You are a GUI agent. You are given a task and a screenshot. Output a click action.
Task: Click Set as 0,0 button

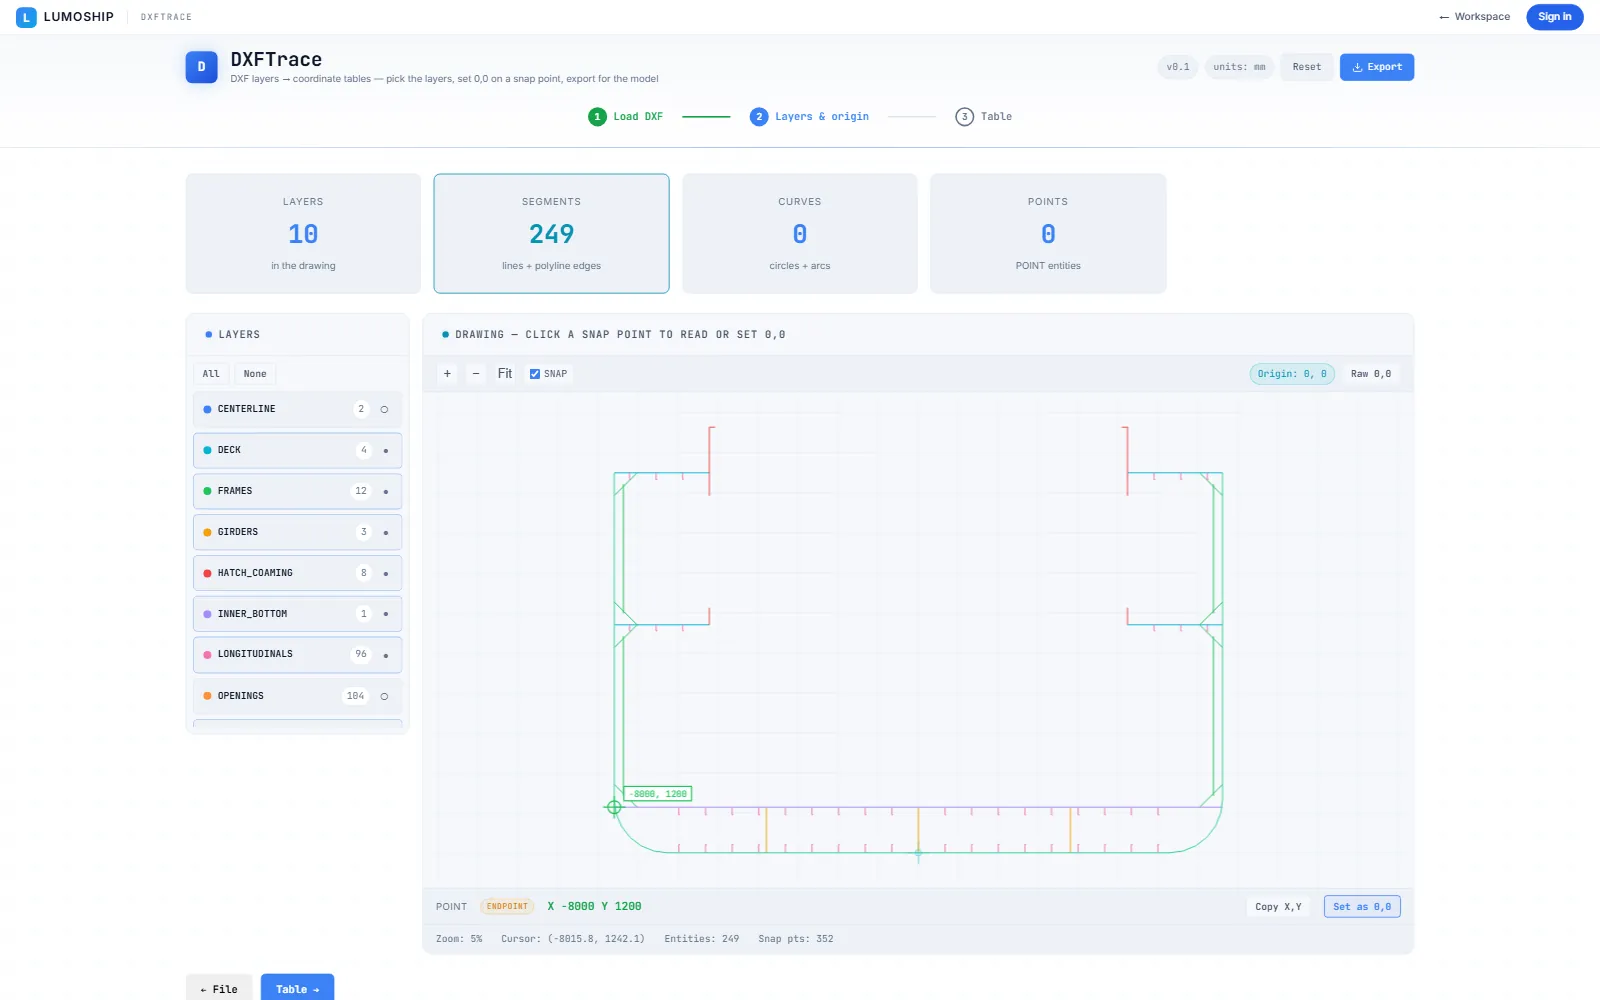click(x=1362, y=907)
